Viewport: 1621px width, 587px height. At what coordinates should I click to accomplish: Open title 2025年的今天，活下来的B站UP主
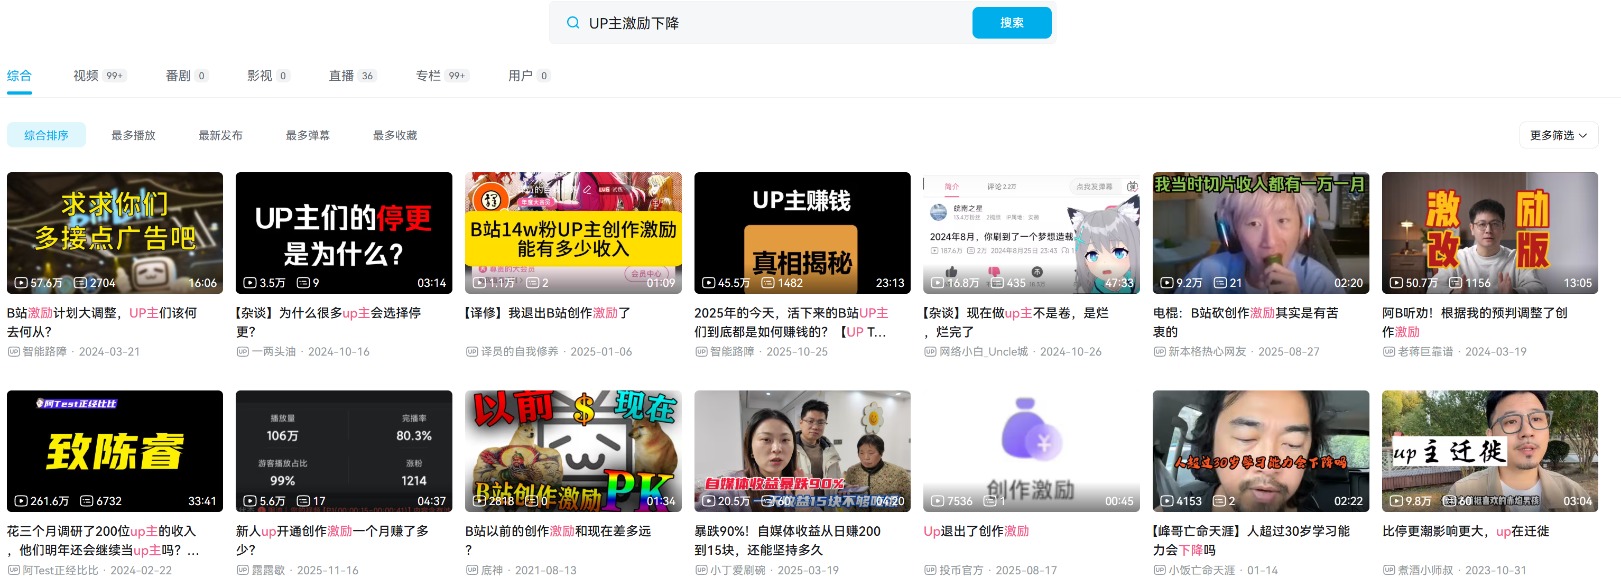pyautogui.click(x=791, y=322)
